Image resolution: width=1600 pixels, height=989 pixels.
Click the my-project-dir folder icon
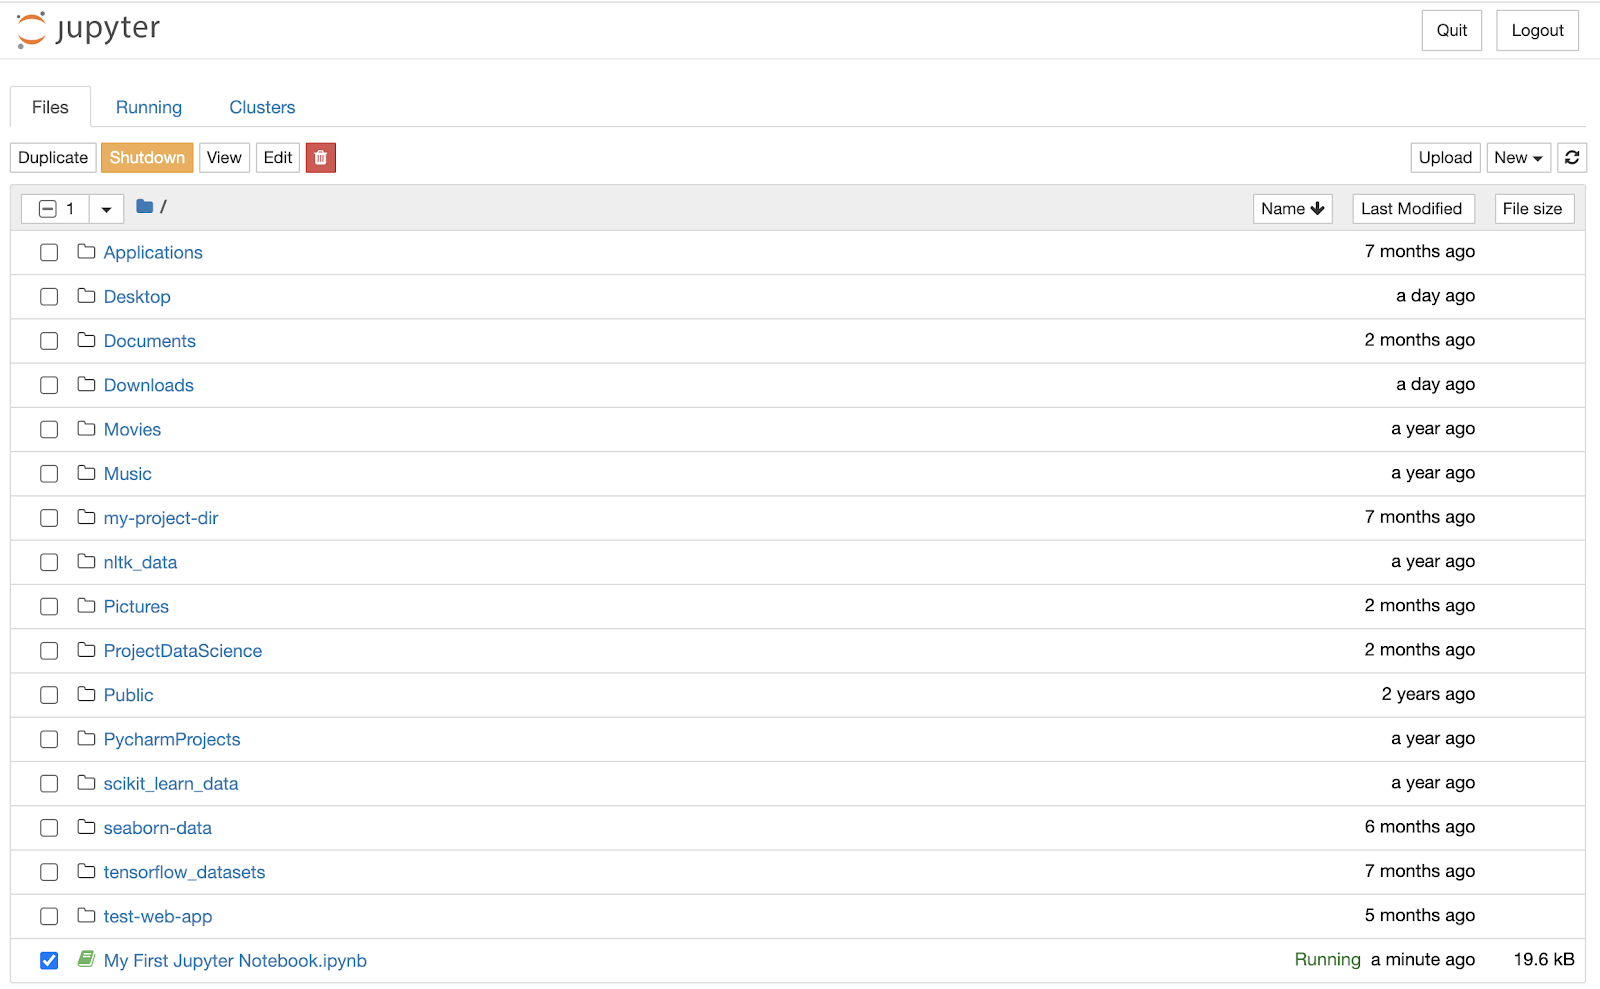(x=86, y=517)
